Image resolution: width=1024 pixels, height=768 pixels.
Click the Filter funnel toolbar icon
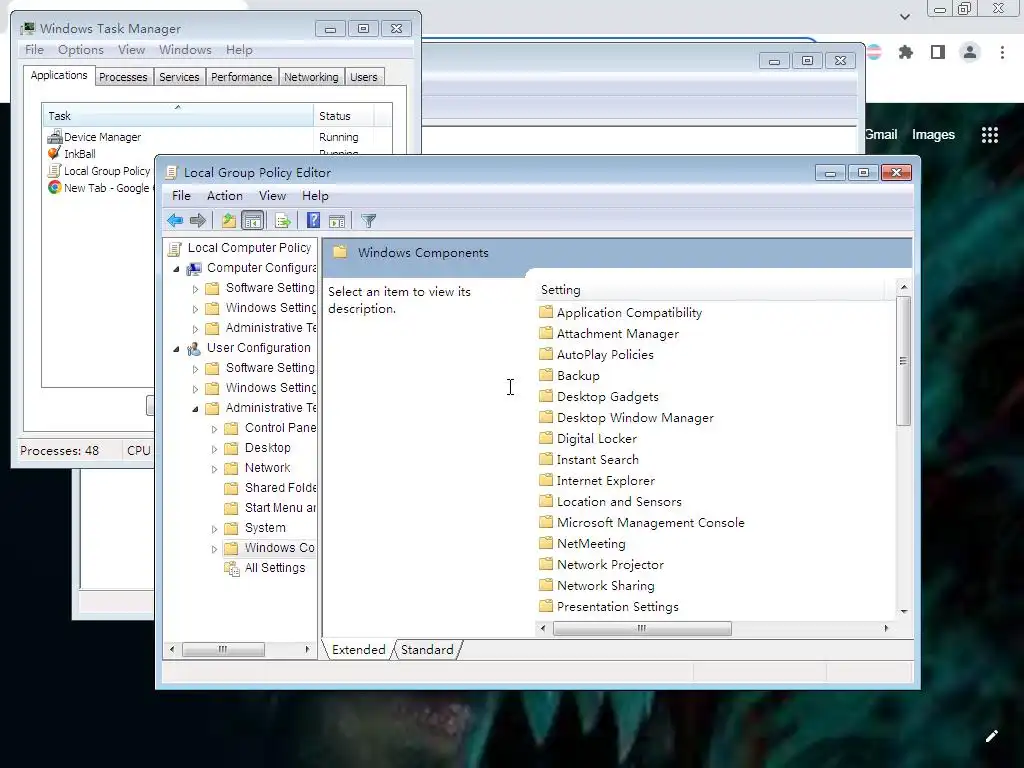click(x=368, y=221)
